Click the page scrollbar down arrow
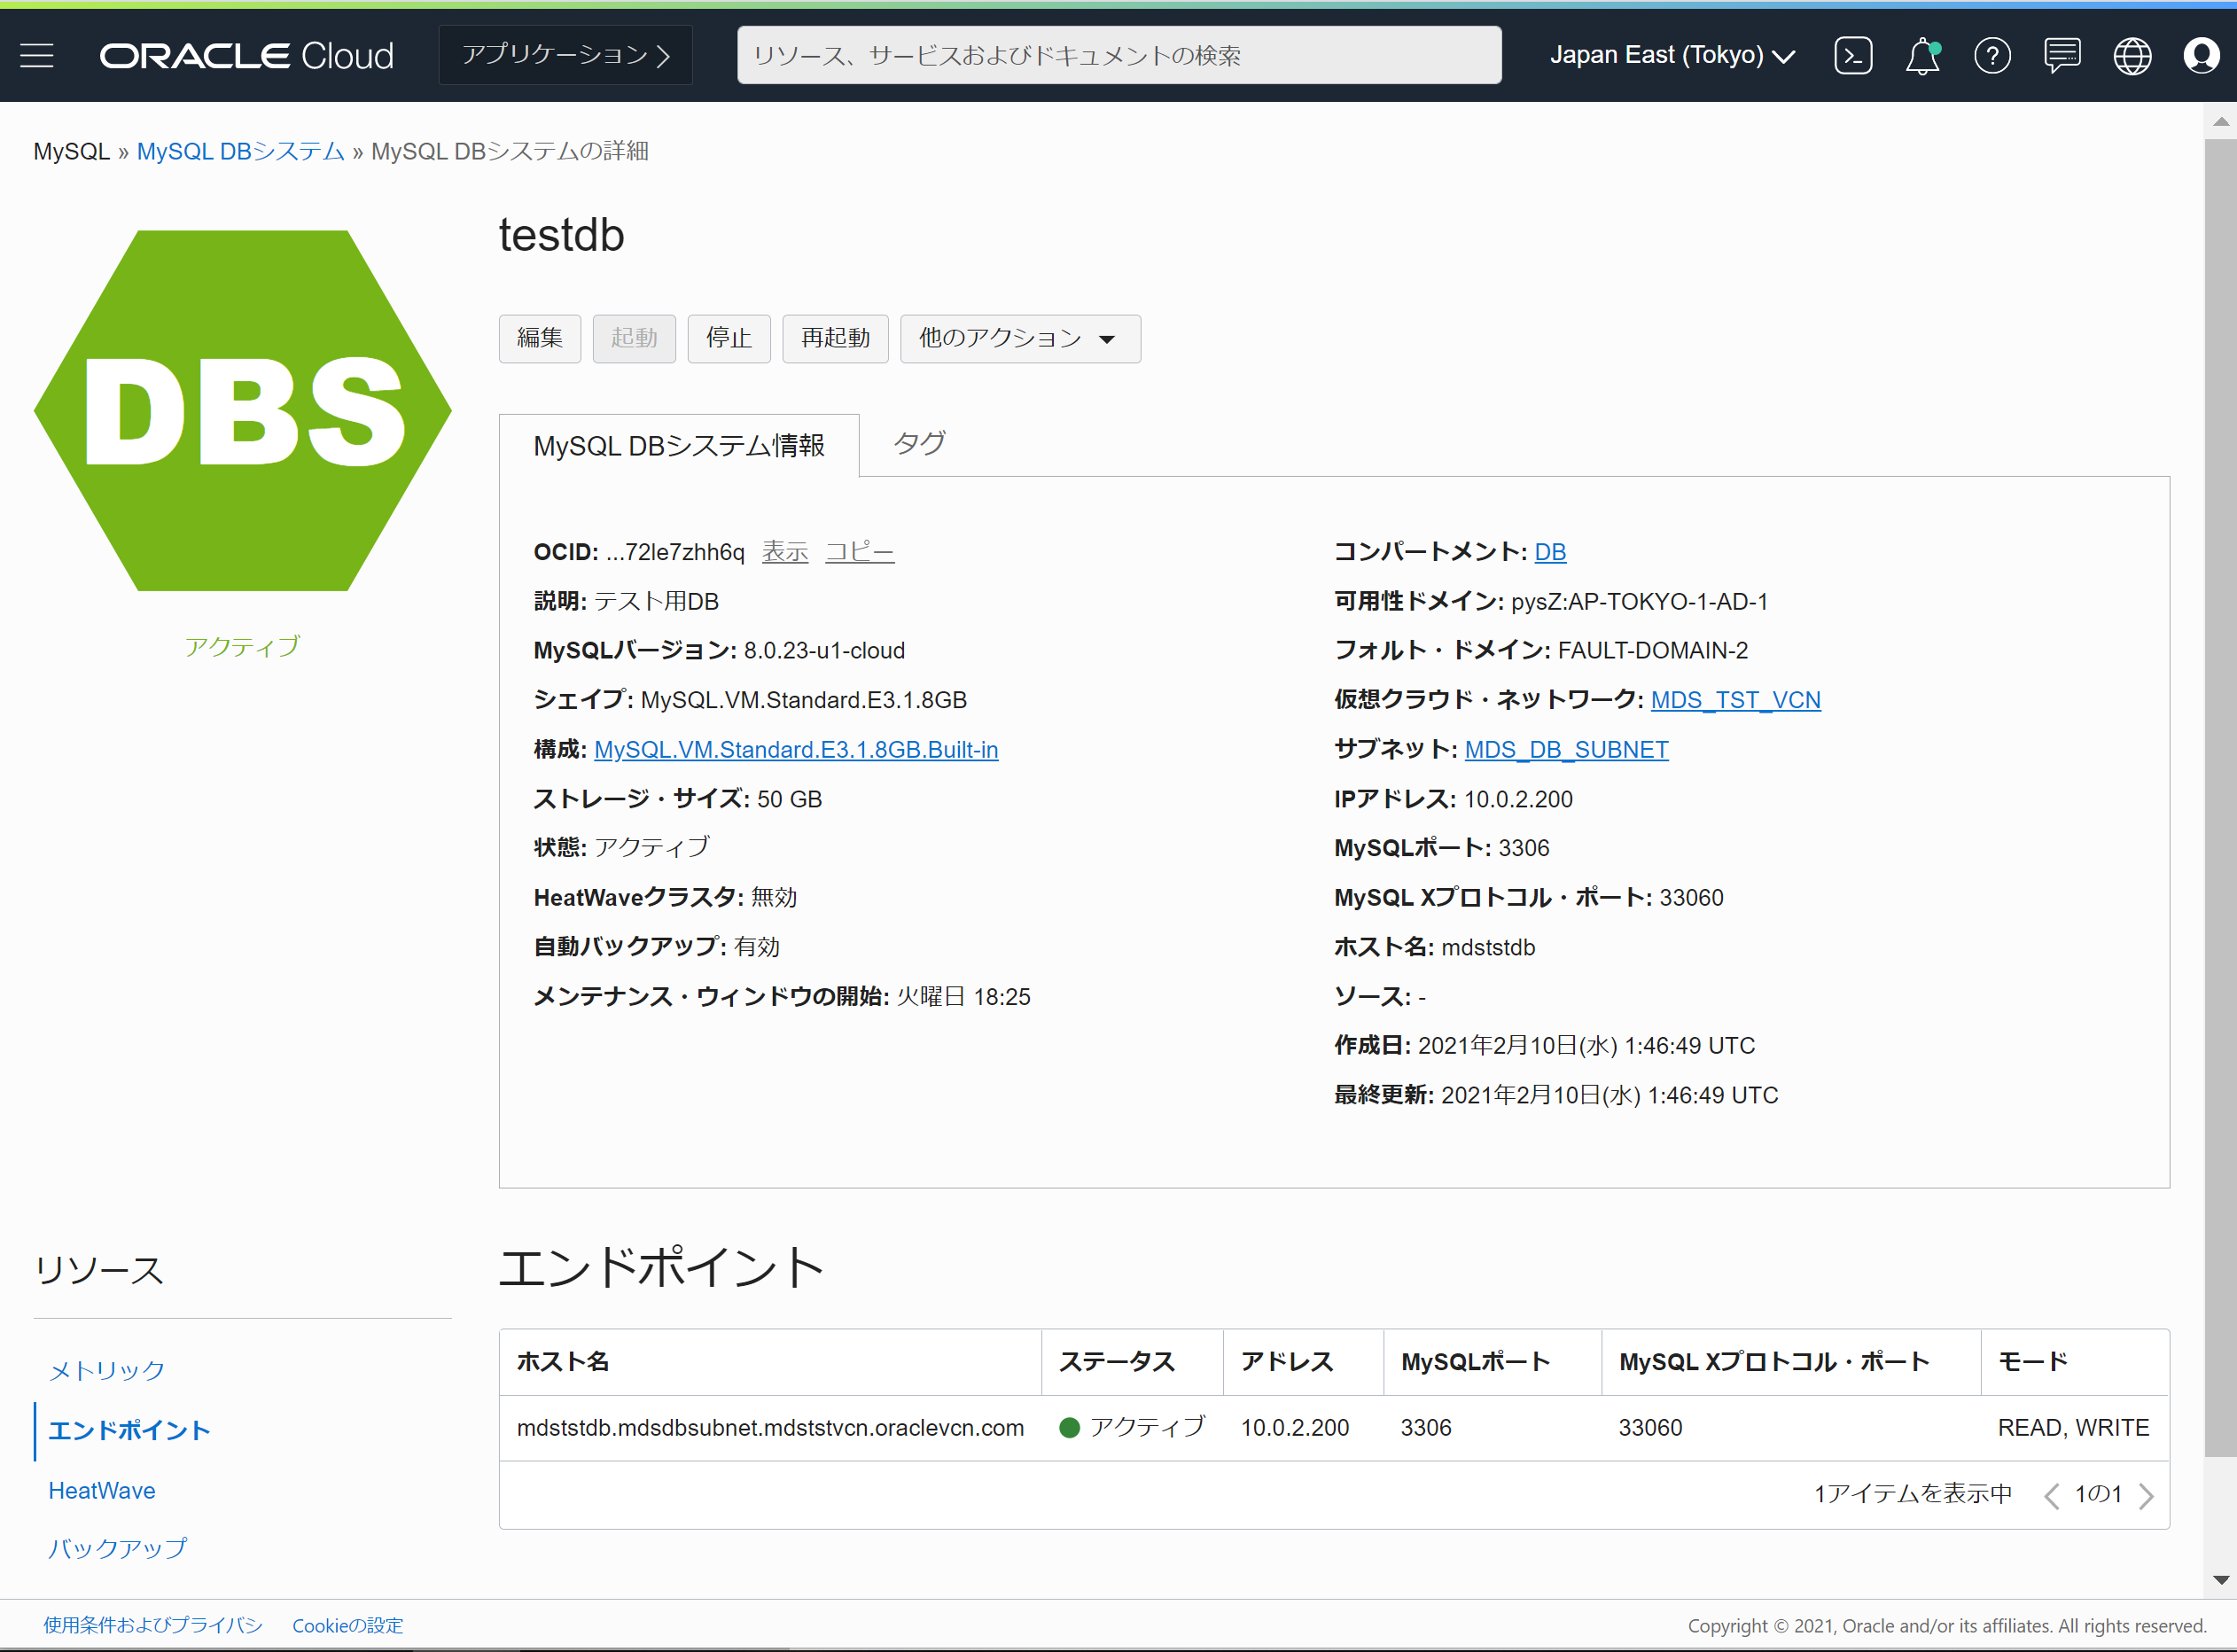2237x1652 pixels. coord(2220,1580)
